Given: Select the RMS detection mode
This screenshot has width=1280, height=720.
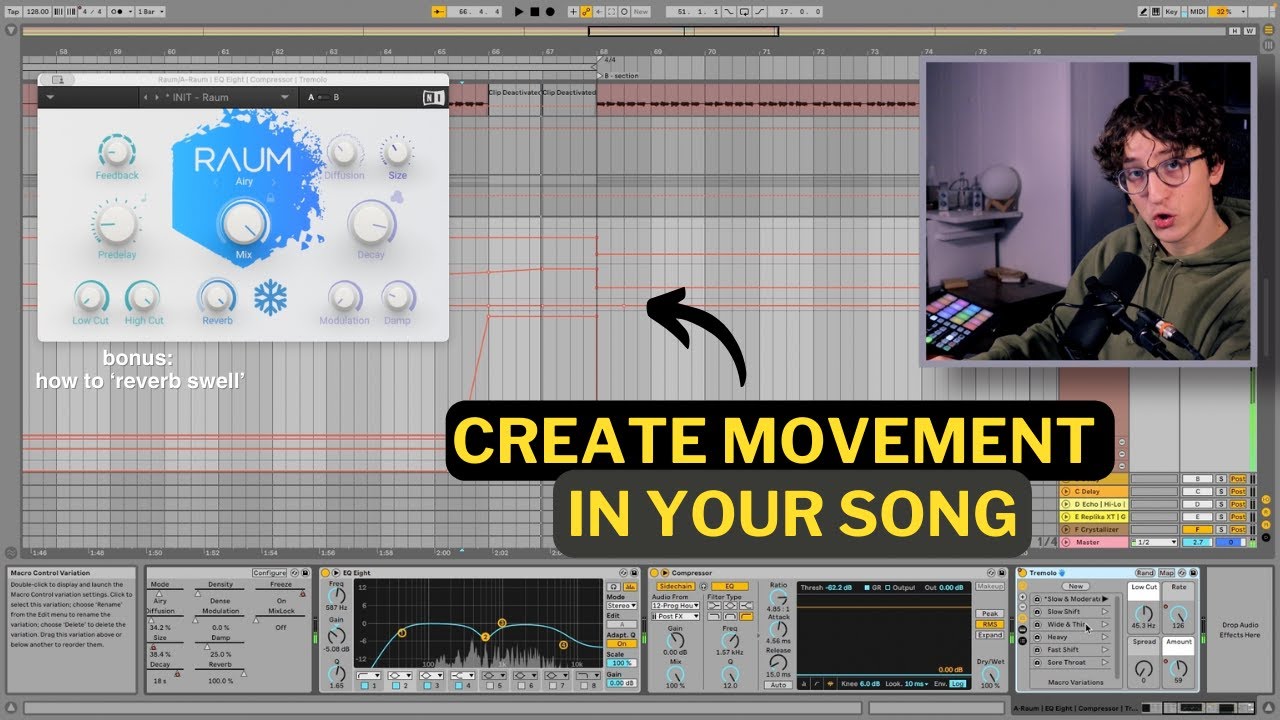Looking at the screenshot, I should 990,625.
